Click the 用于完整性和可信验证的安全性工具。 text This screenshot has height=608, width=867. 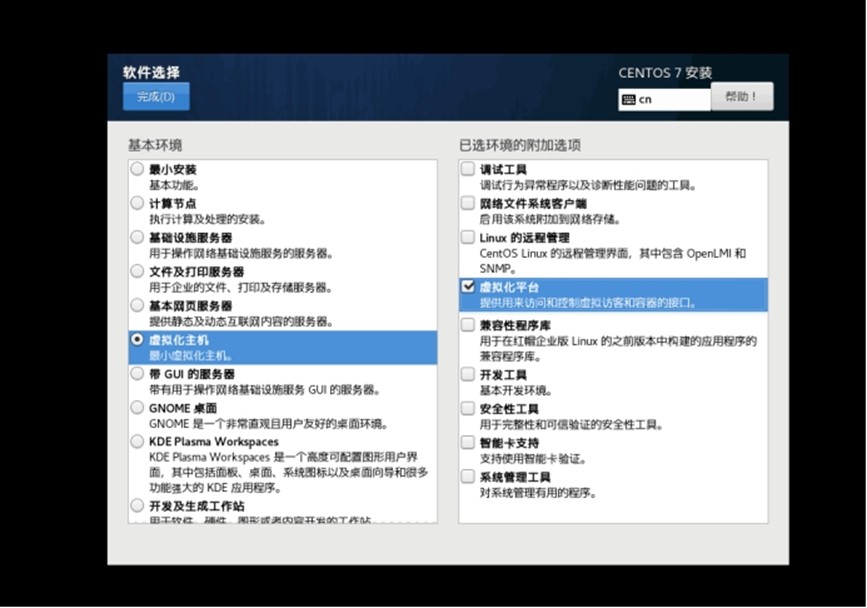click(x=571, y=424)
